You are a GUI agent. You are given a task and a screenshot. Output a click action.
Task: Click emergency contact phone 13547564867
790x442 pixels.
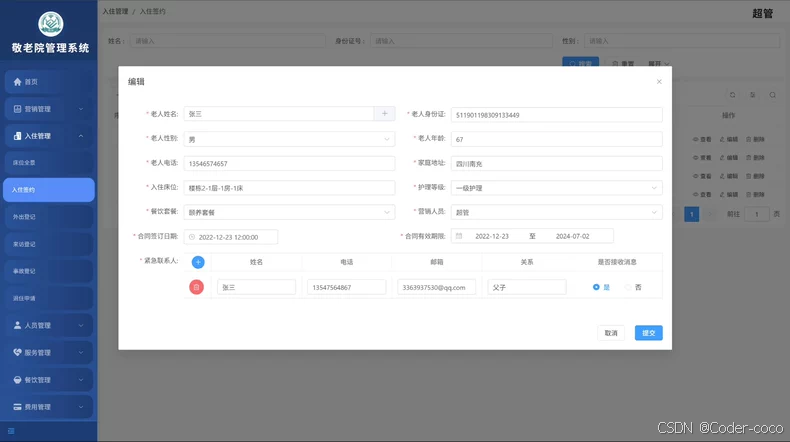tap(346, 287)
